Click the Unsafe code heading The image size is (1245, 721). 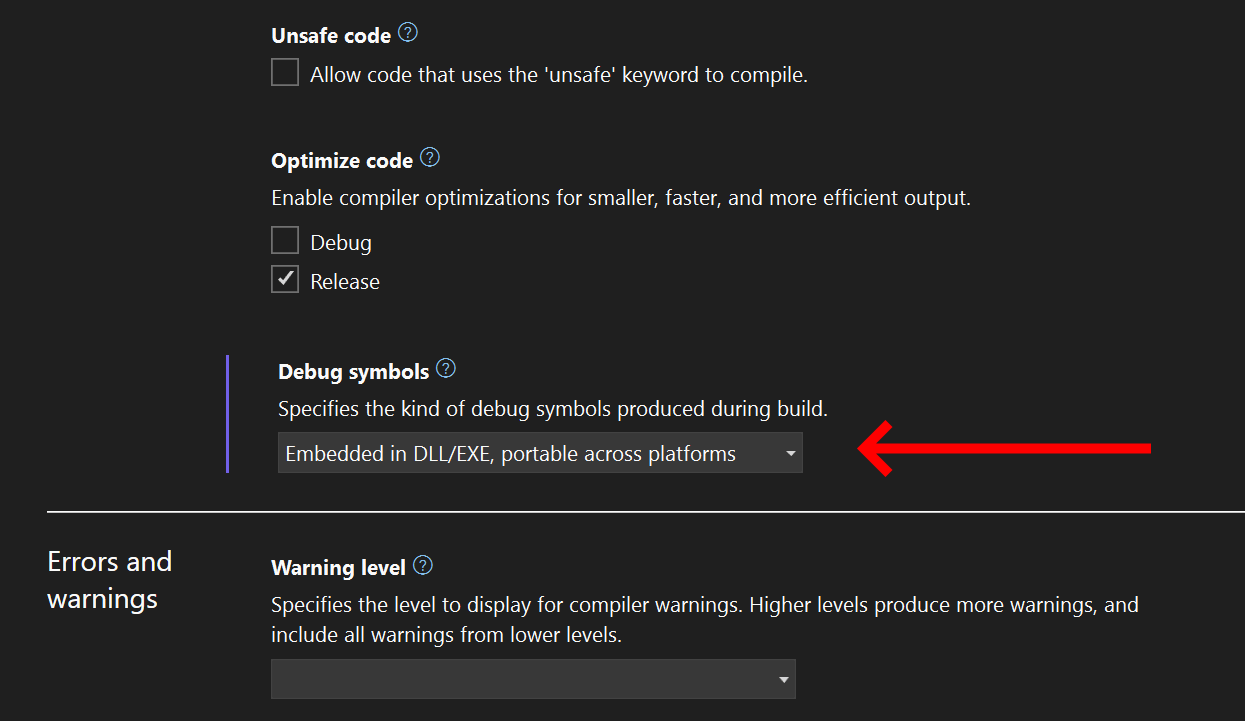click(x=331, y=34)
